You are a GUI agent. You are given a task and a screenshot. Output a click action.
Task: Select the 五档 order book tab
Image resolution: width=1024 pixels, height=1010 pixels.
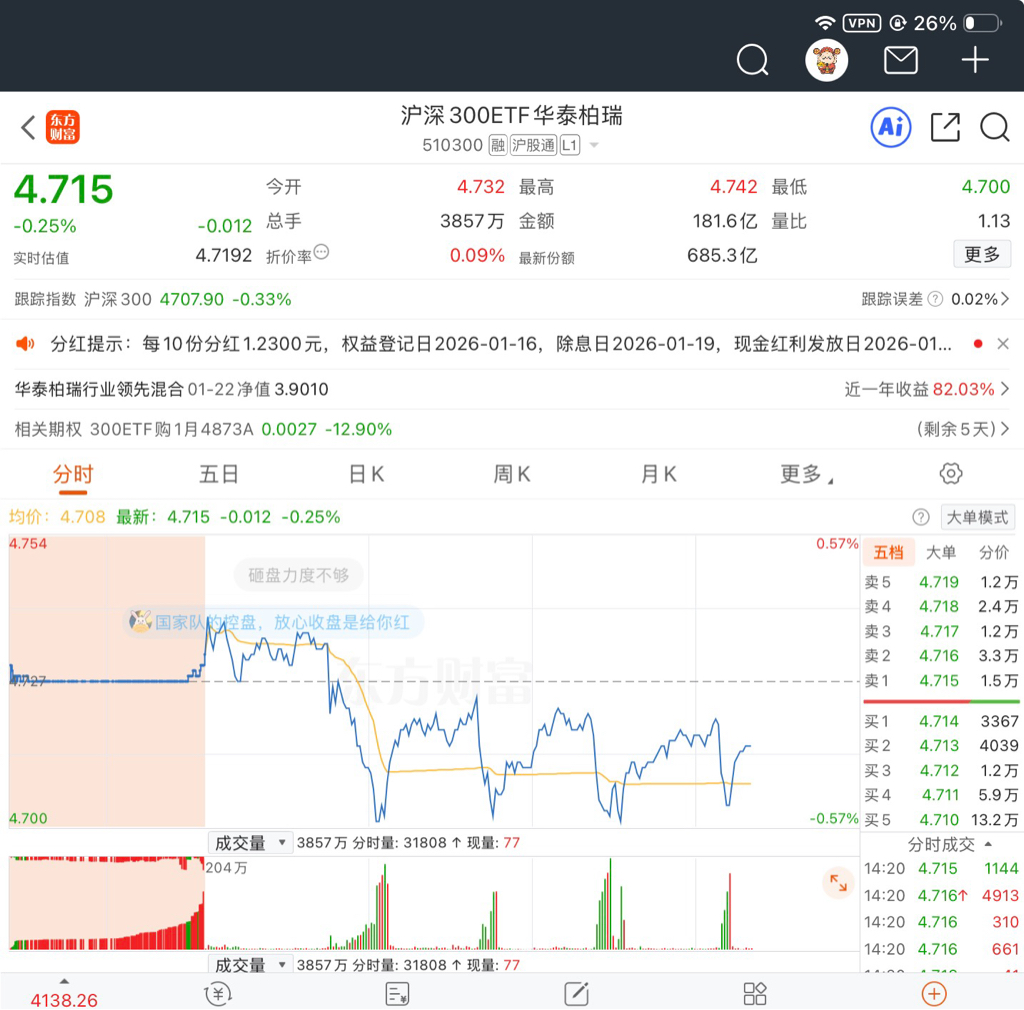(x=889, y=552)
